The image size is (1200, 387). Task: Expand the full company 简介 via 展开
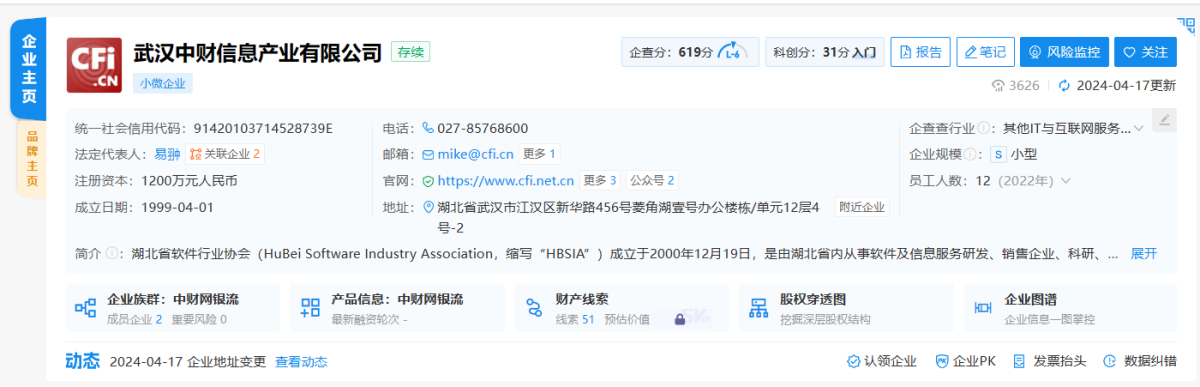click(x=1144, y=254)
